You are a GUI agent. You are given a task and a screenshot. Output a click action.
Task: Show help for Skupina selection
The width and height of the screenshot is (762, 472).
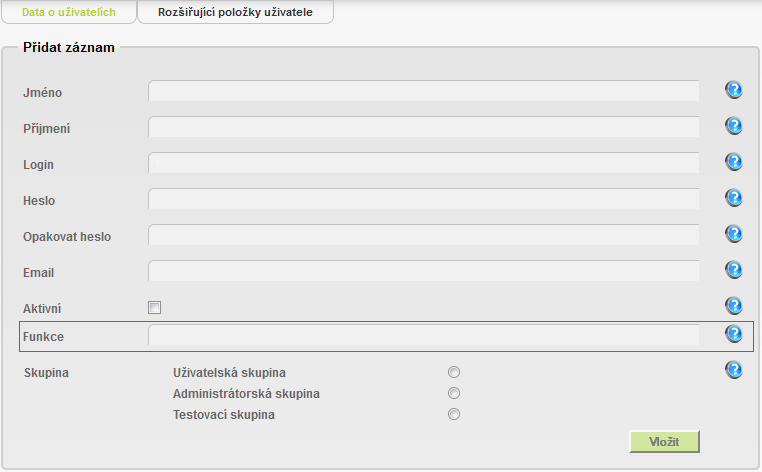point(734,370)
